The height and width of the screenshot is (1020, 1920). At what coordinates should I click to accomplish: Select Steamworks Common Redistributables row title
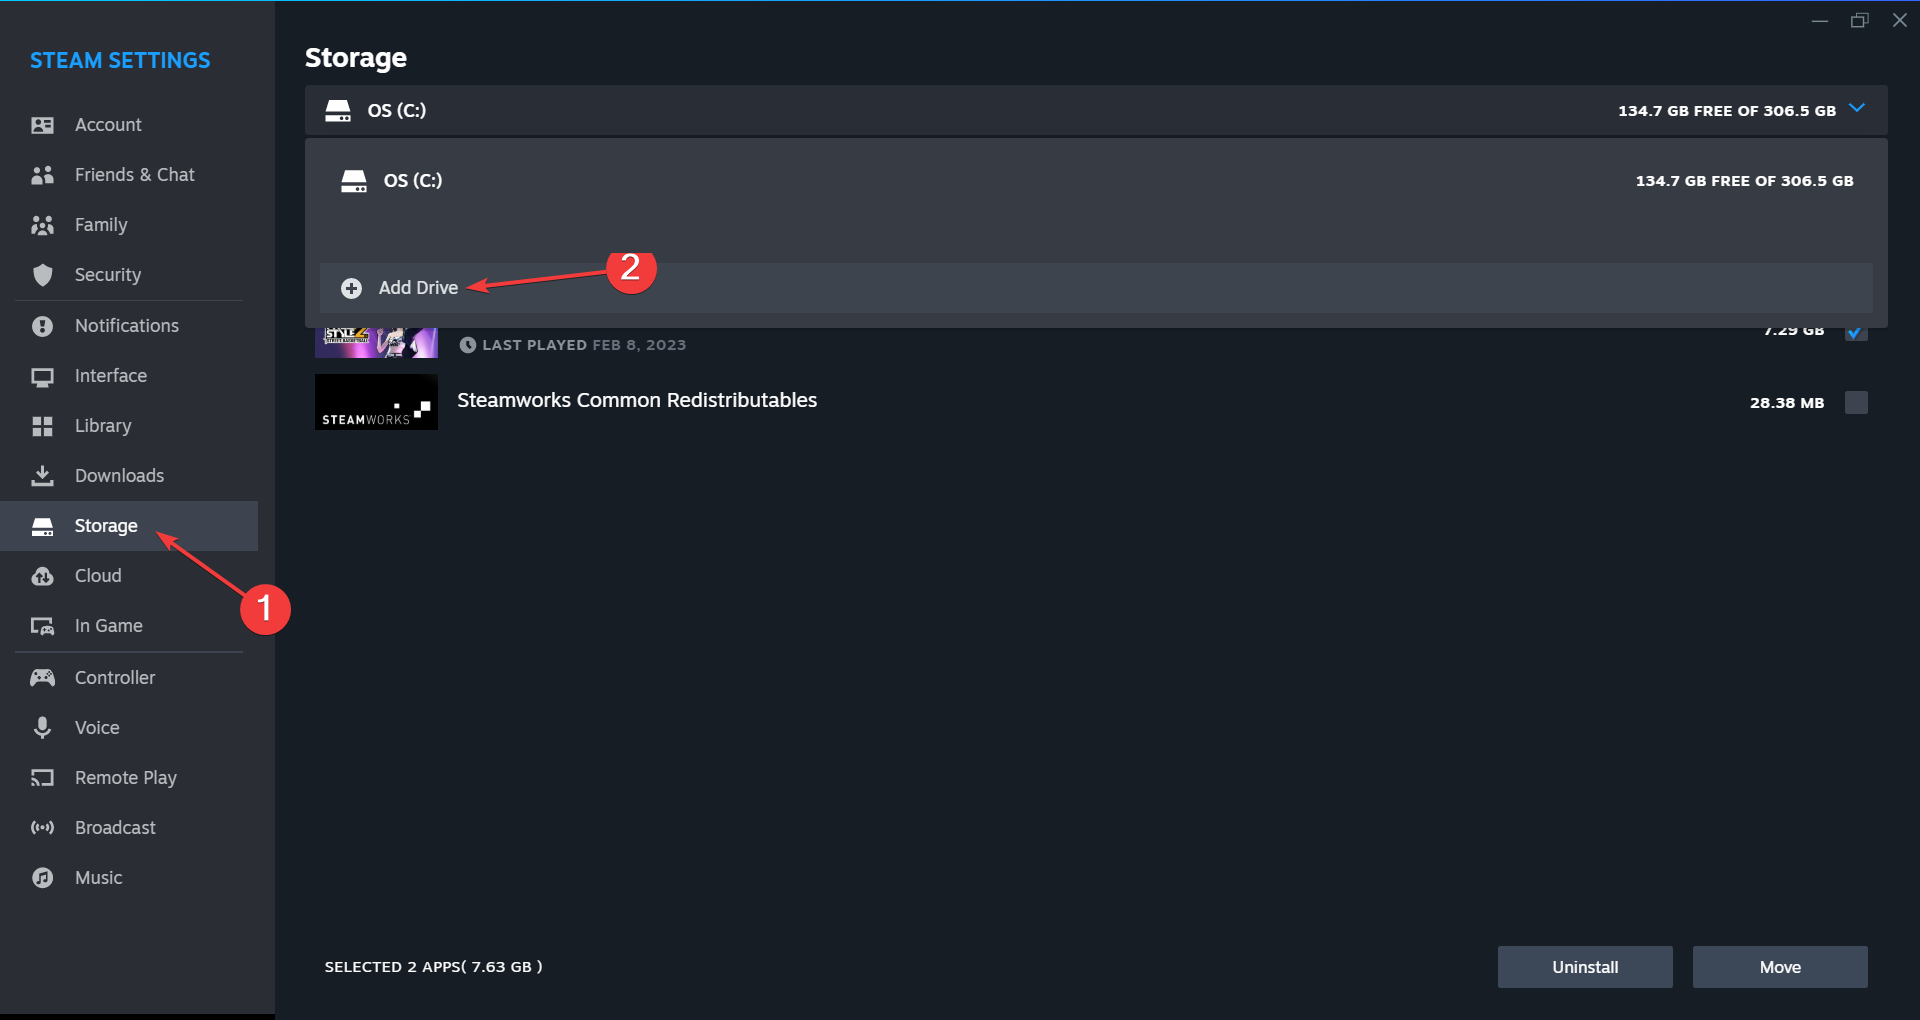coord(637,400)
